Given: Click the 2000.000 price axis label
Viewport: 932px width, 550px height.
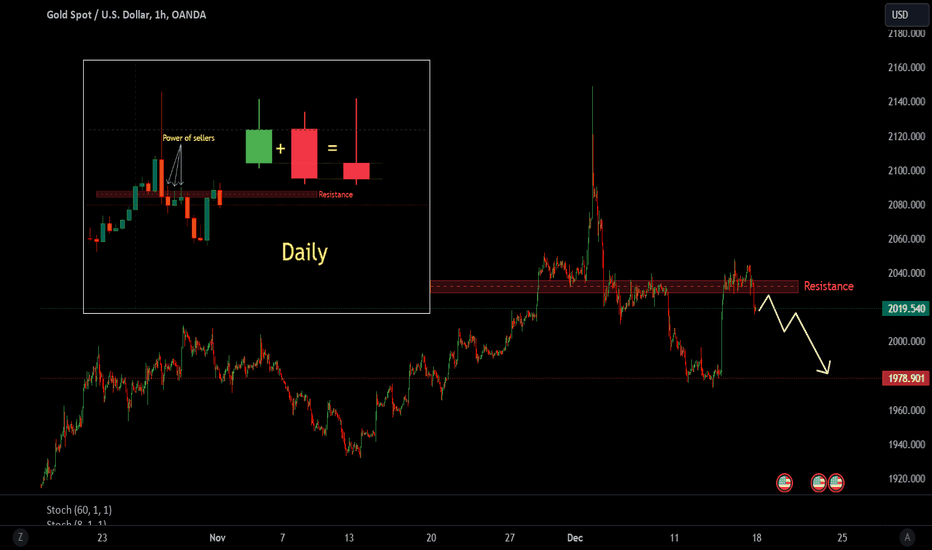Looking at the screenshot, I should (x=906, y=341).
